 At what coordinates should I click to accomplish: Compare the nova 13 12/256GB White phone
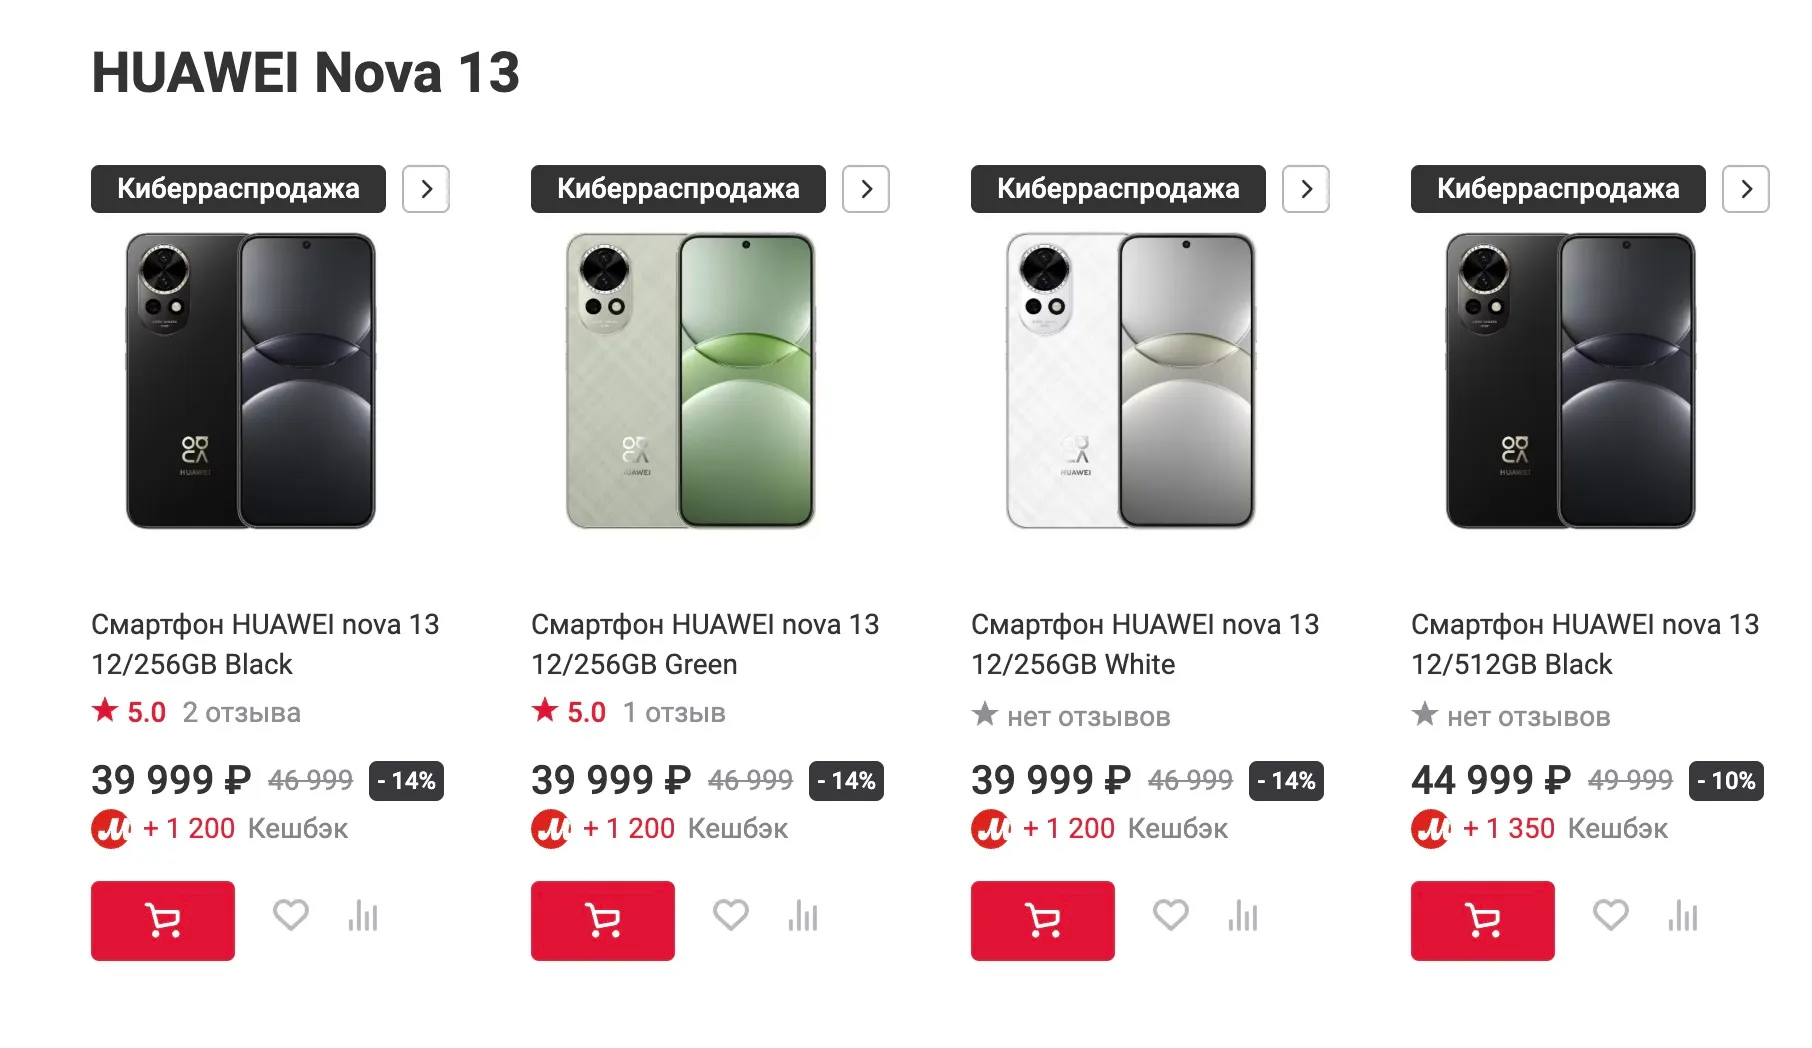[1243, 916]
